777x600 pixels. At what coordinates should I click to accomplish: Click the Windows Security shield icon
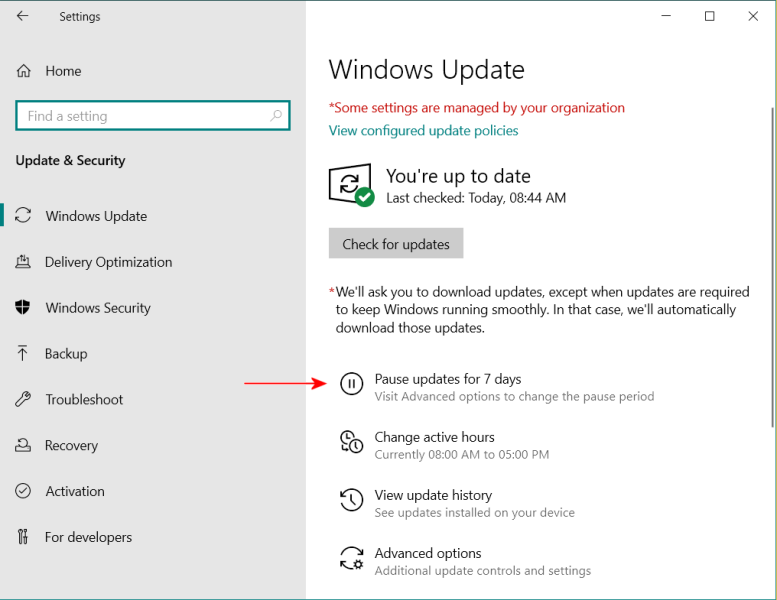[x=23, y=308]
